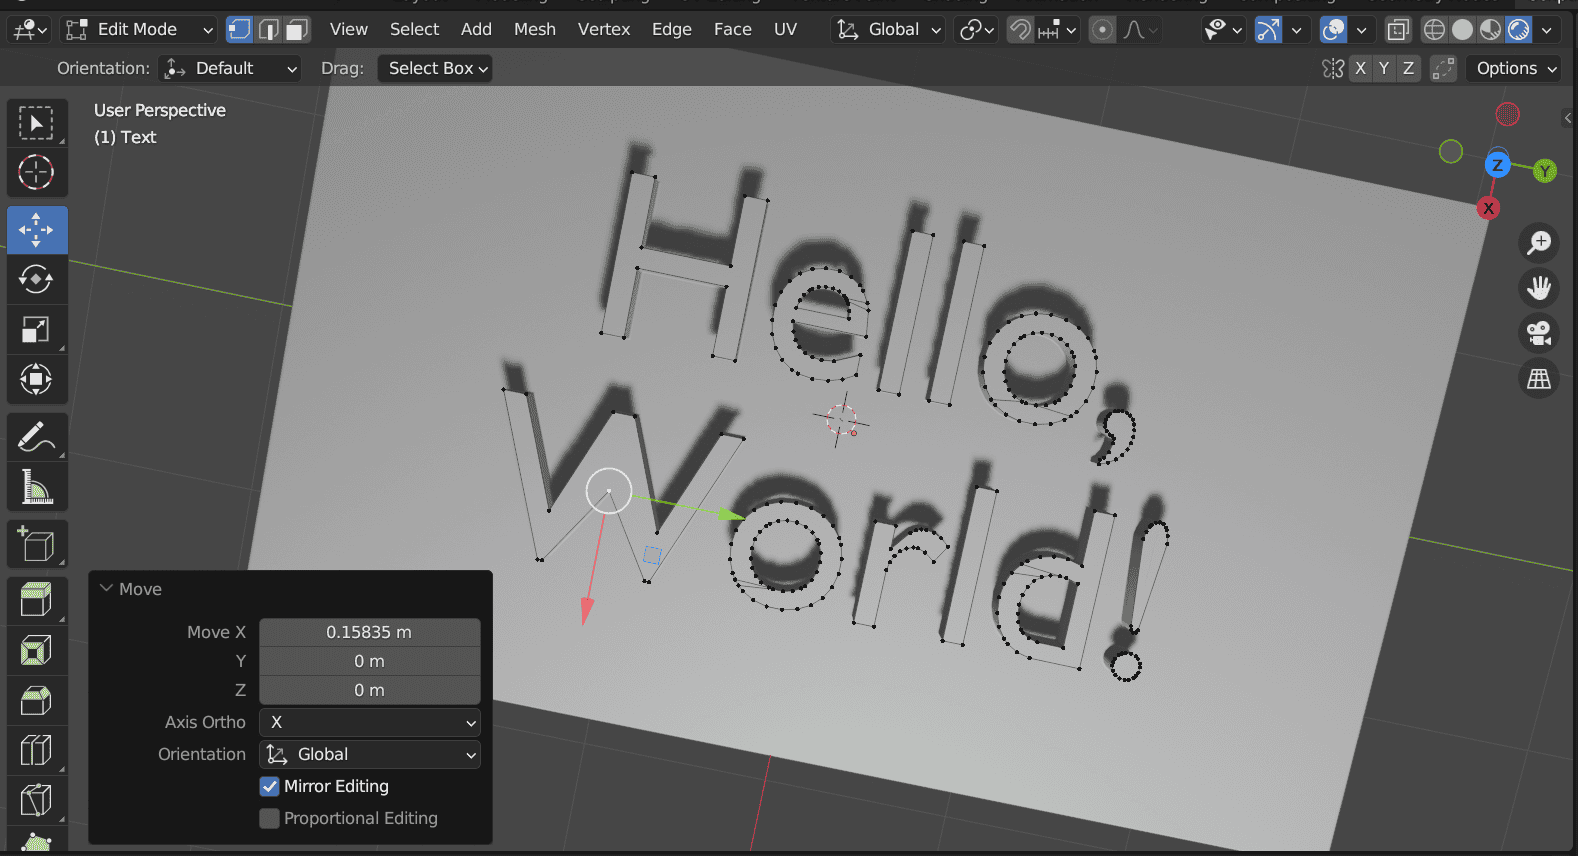Toggle viewport overlays display
Image resolution: width=1578 pixels, height=856 pixels.
[x=1333, y=30]
